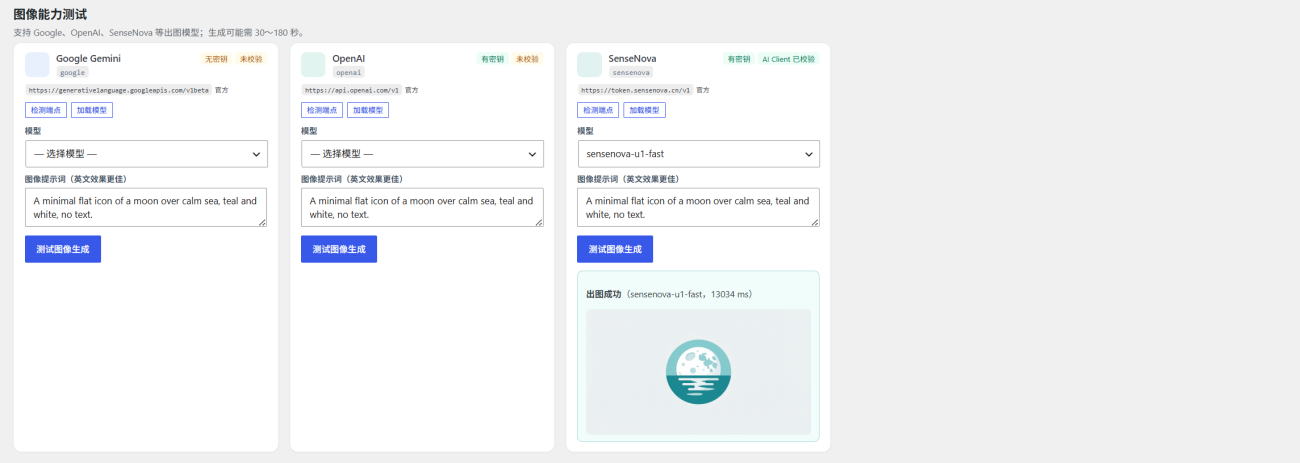
Task: Focus the Google Gemini image prompt textarea
Action: [146, 207]
